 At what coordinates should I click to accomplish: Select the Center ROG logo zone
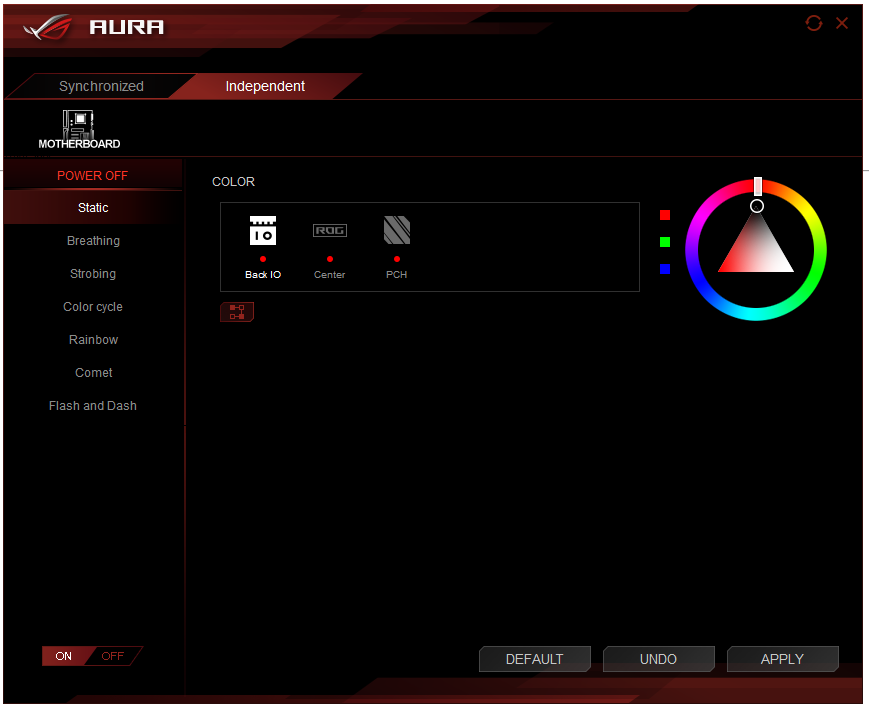click(x=330, y=231)
